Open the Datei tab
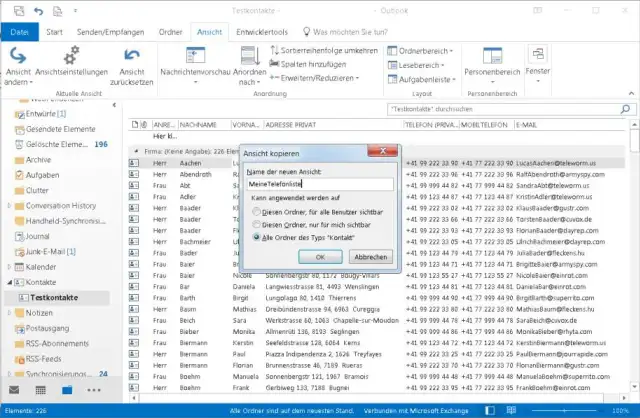Image resolution: width=640 pixels, height=418 pixels. 19,31
